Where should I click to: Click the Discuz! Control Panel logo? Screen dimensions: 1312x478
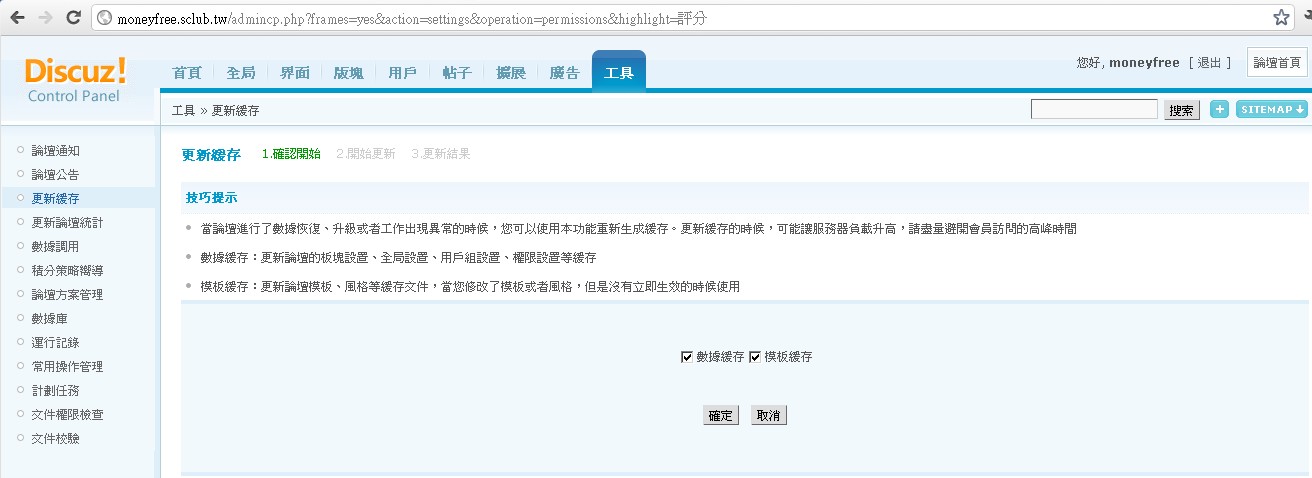tap(75, 78)
